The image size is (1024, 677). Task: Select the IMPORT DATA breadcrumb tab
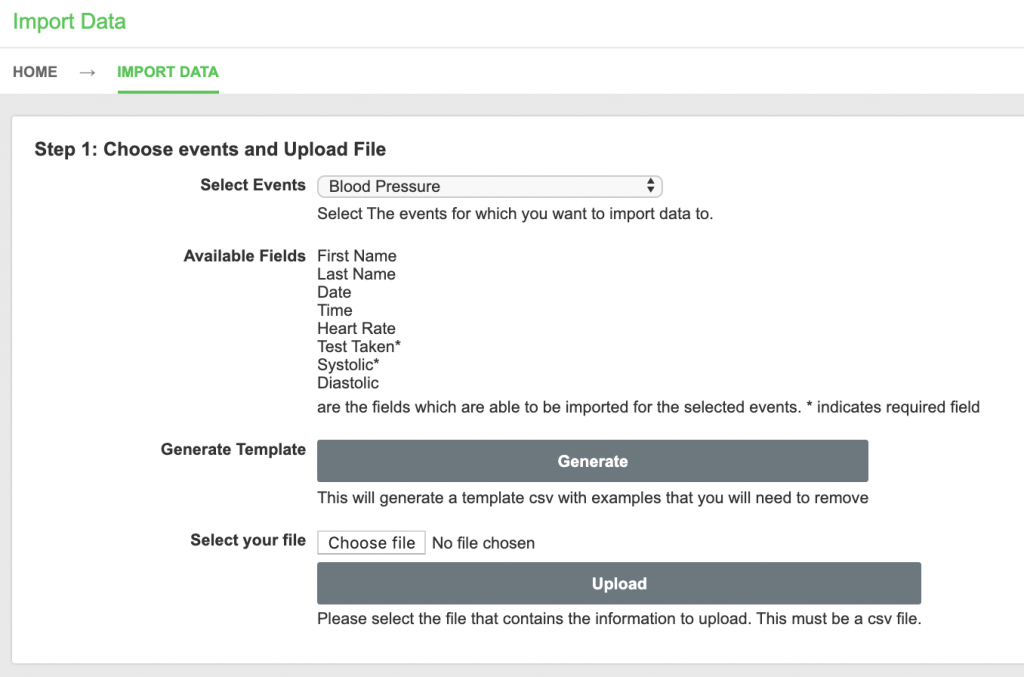[x=168, y=72]
